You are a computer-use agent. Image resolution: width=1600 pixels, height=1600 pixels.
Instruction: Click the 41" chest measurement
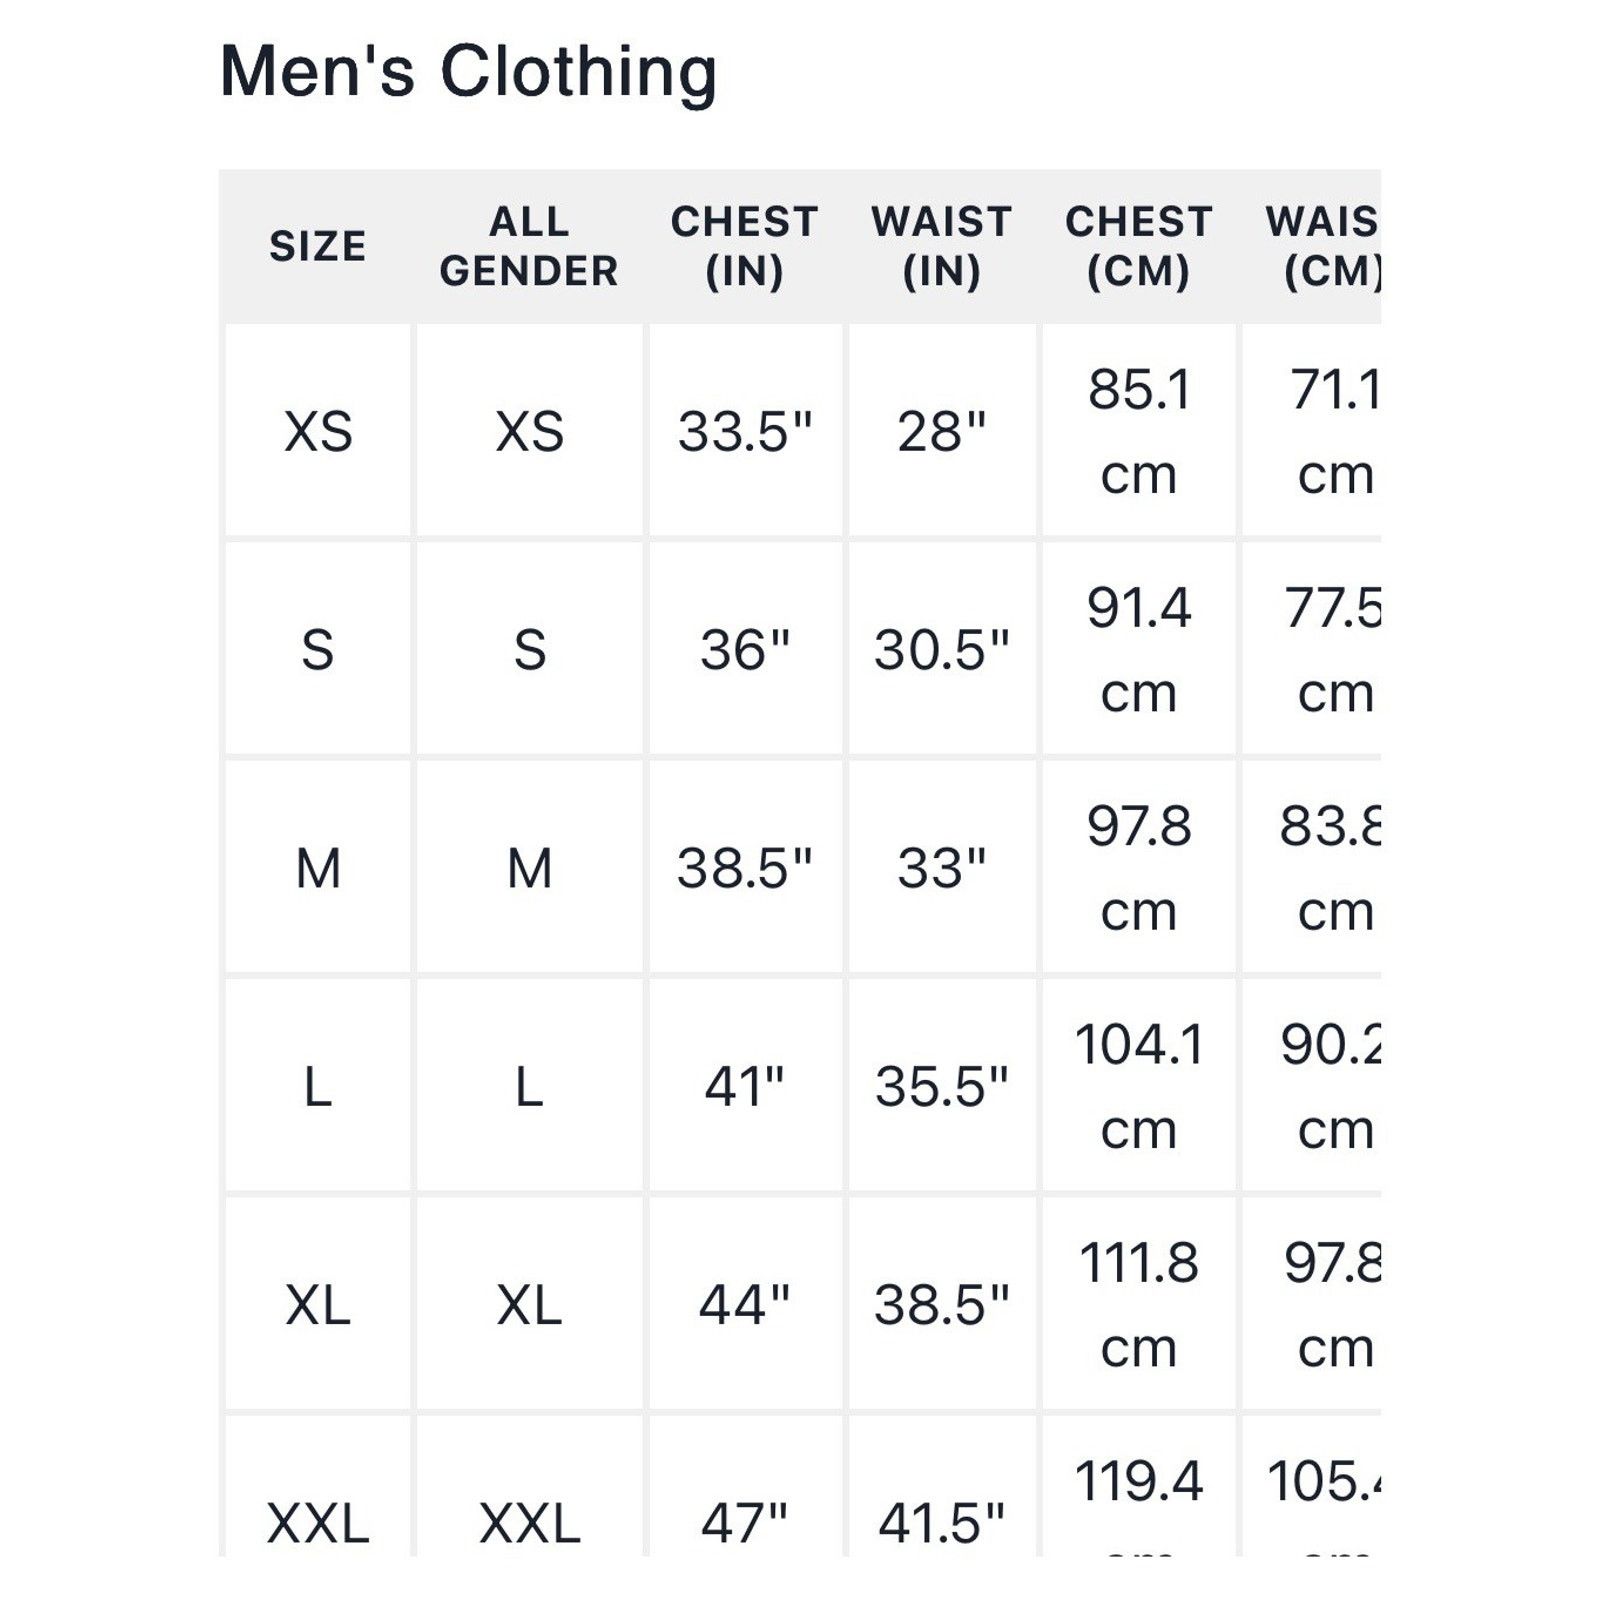(x=745, y=1087)
